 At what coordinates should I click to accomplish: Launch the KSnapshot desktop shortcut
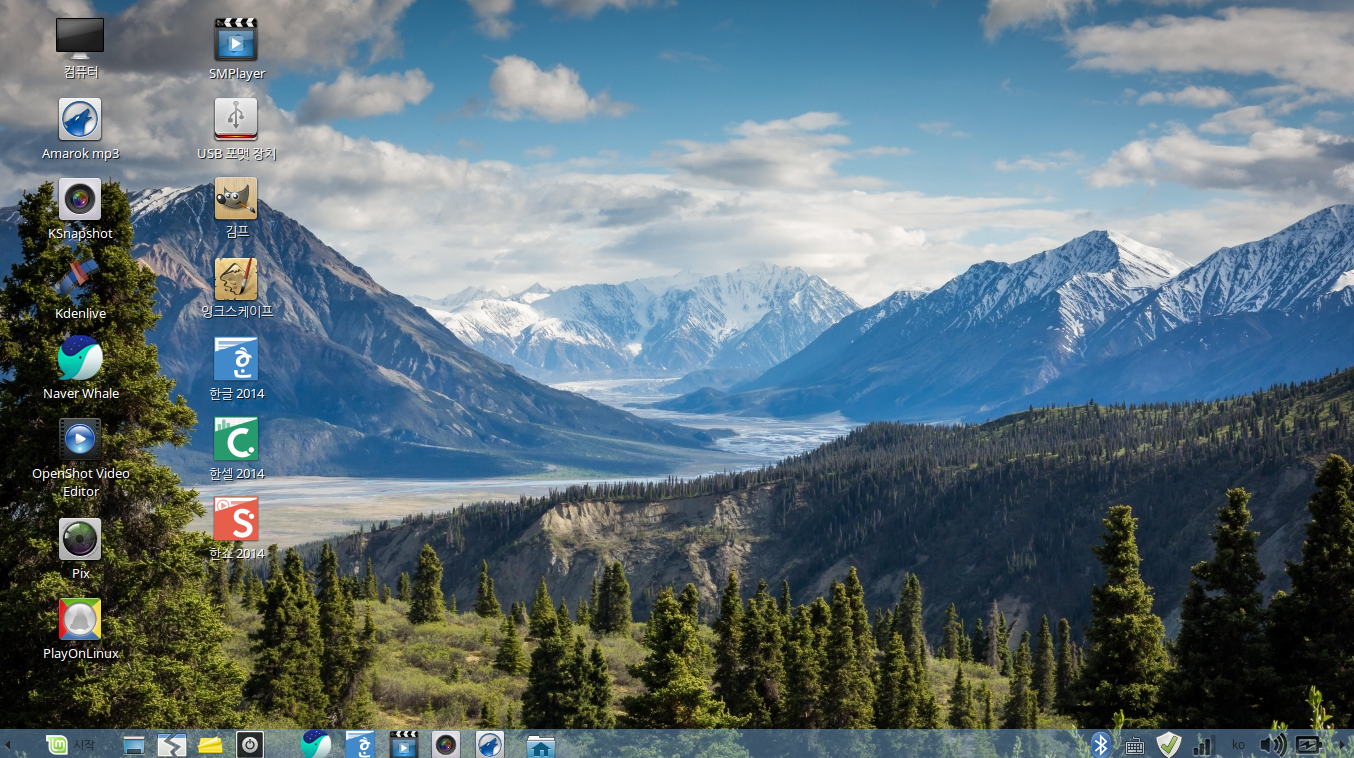tap(80, 199)
